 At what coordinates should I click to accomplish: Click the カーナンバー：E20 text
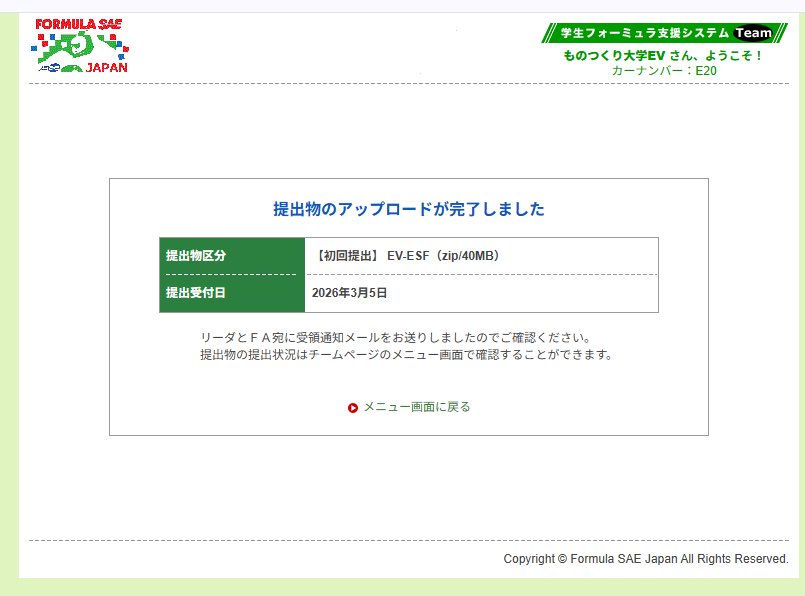pyautogui.click(x=664, y=71)
